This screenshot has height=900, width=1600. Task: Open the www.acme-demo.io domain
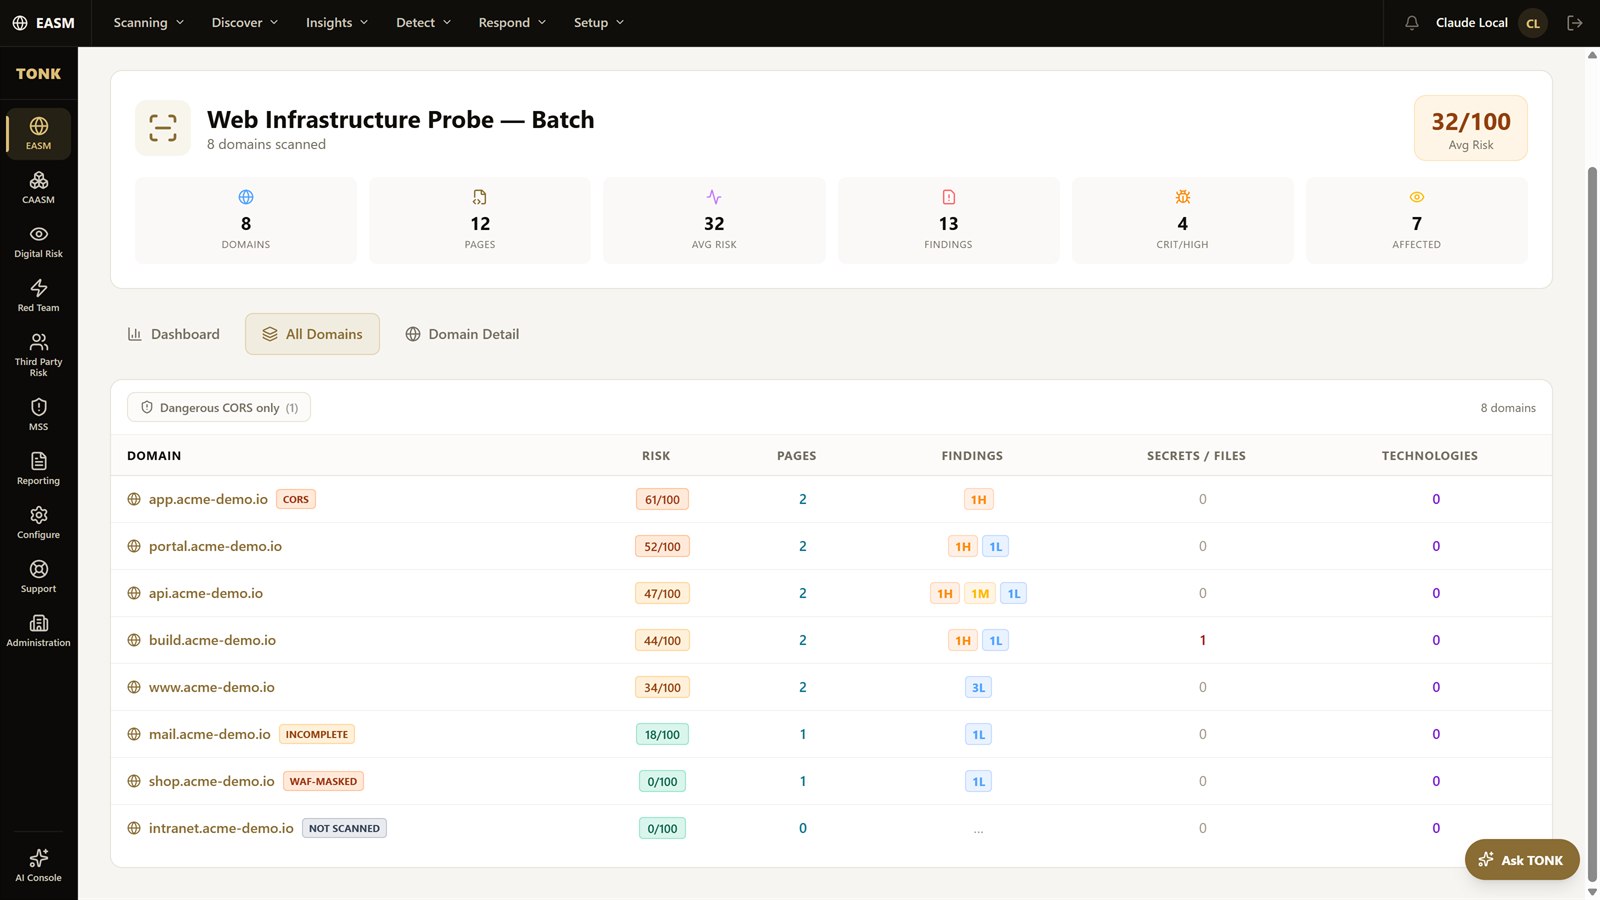coord(212,687)
